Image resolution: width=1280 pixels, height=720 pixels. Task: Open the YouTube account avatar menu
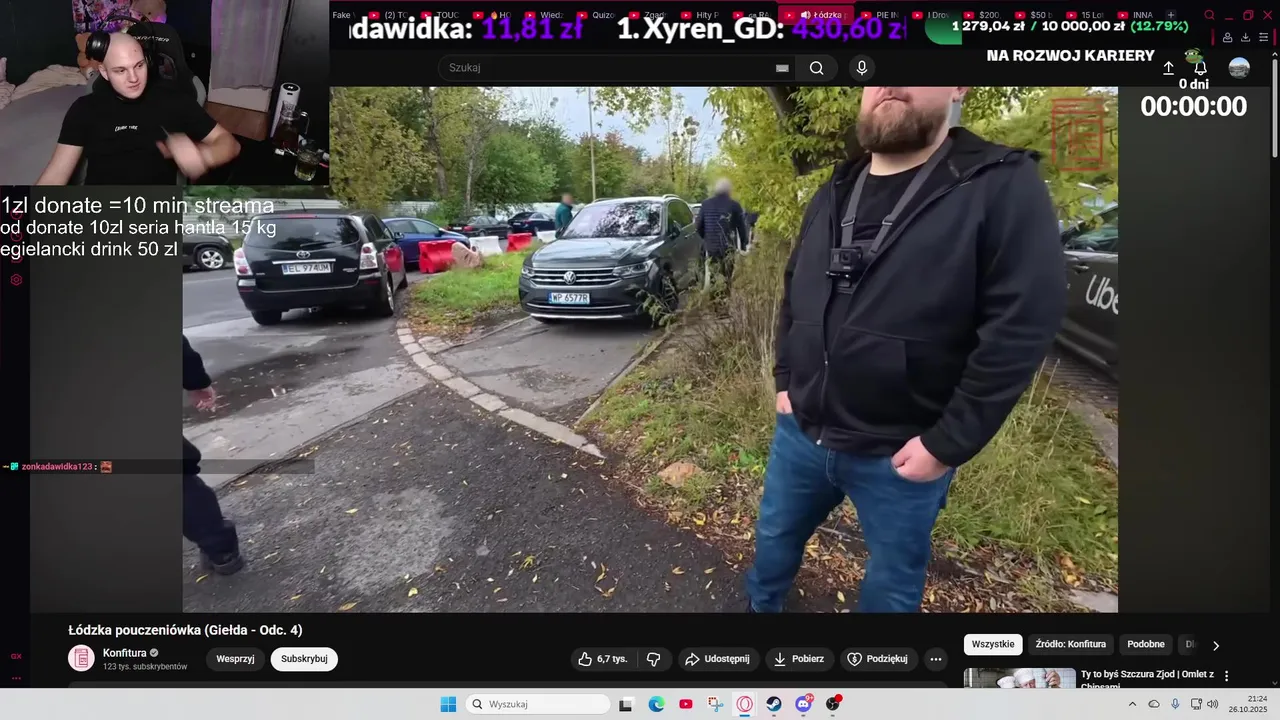(1239, 68)
